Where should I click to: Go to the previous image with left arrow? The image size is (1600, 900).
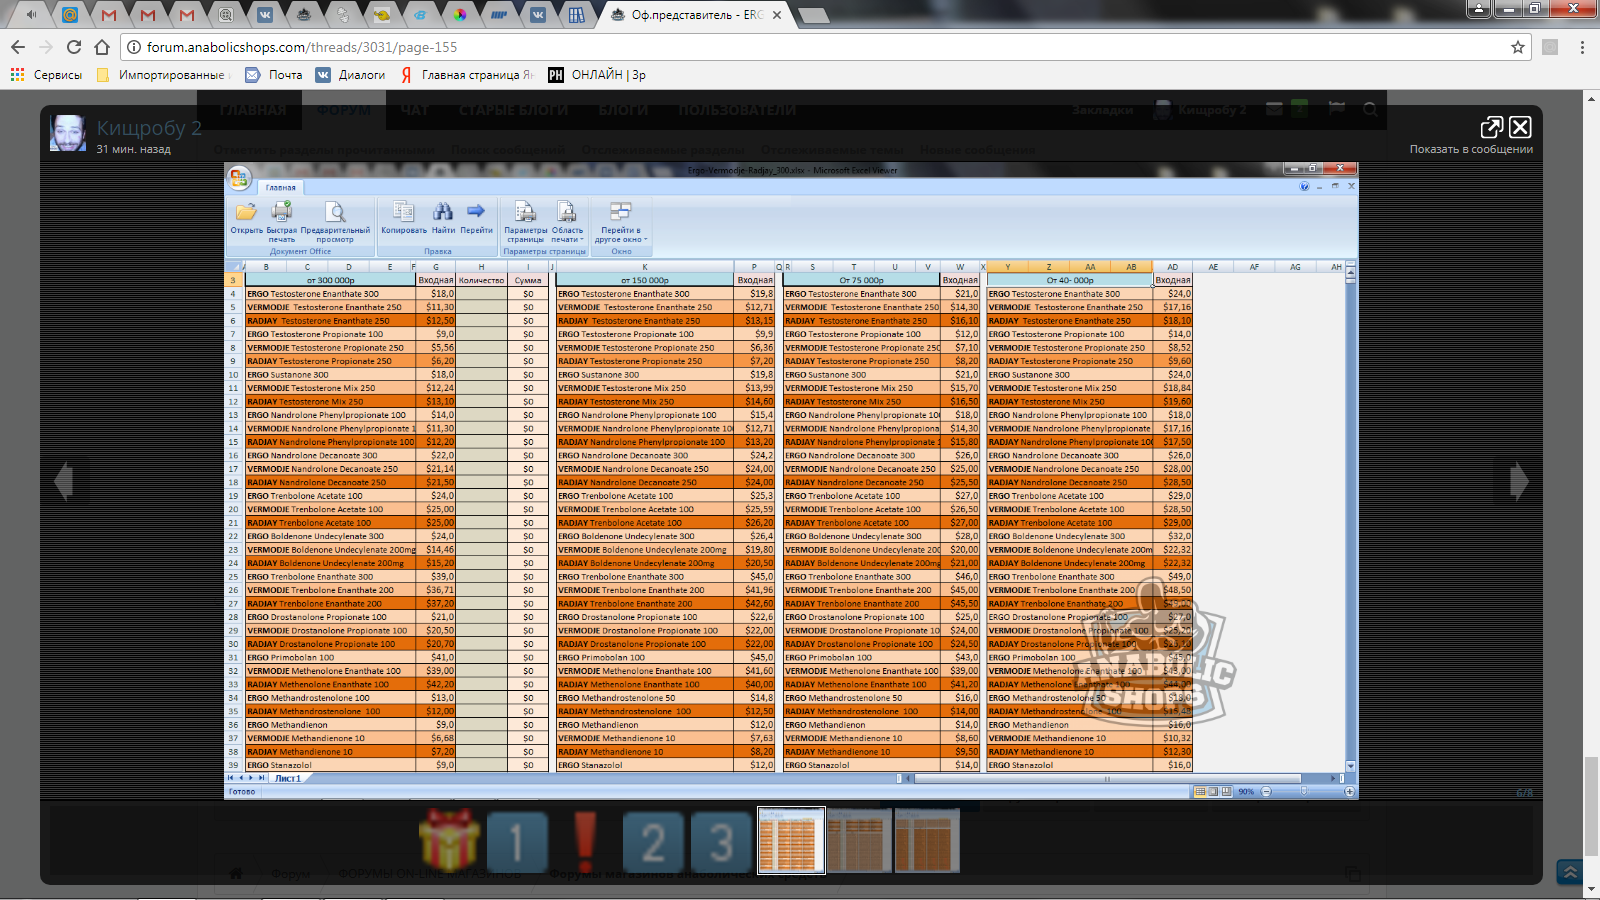64,482
